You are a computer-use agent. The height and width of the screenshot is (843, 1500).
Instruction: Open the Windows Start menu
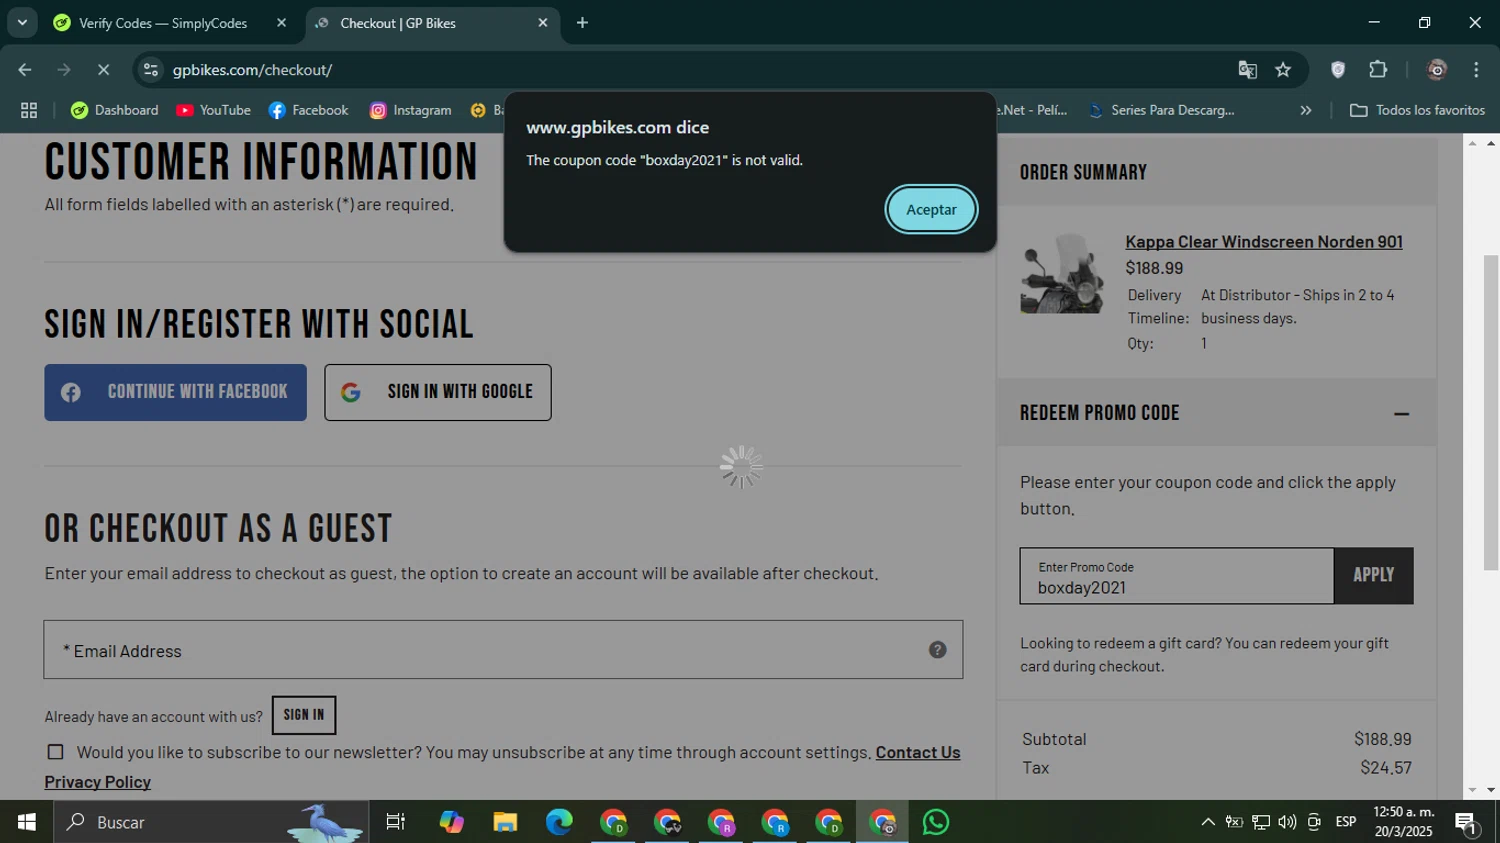click(27, 822)
